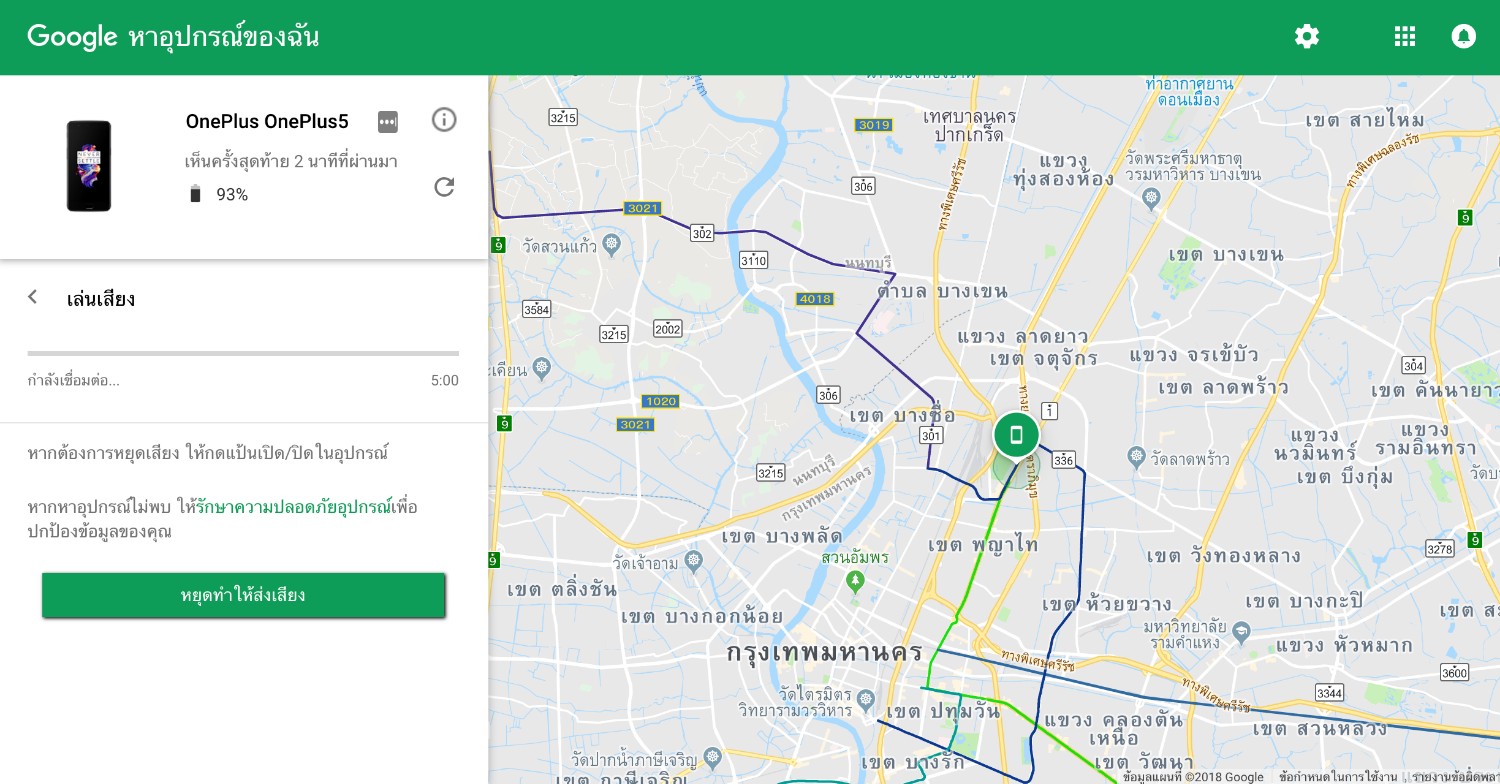Click road shield 3344 on the map
1500x784 pixels.
pos(1330,692)
